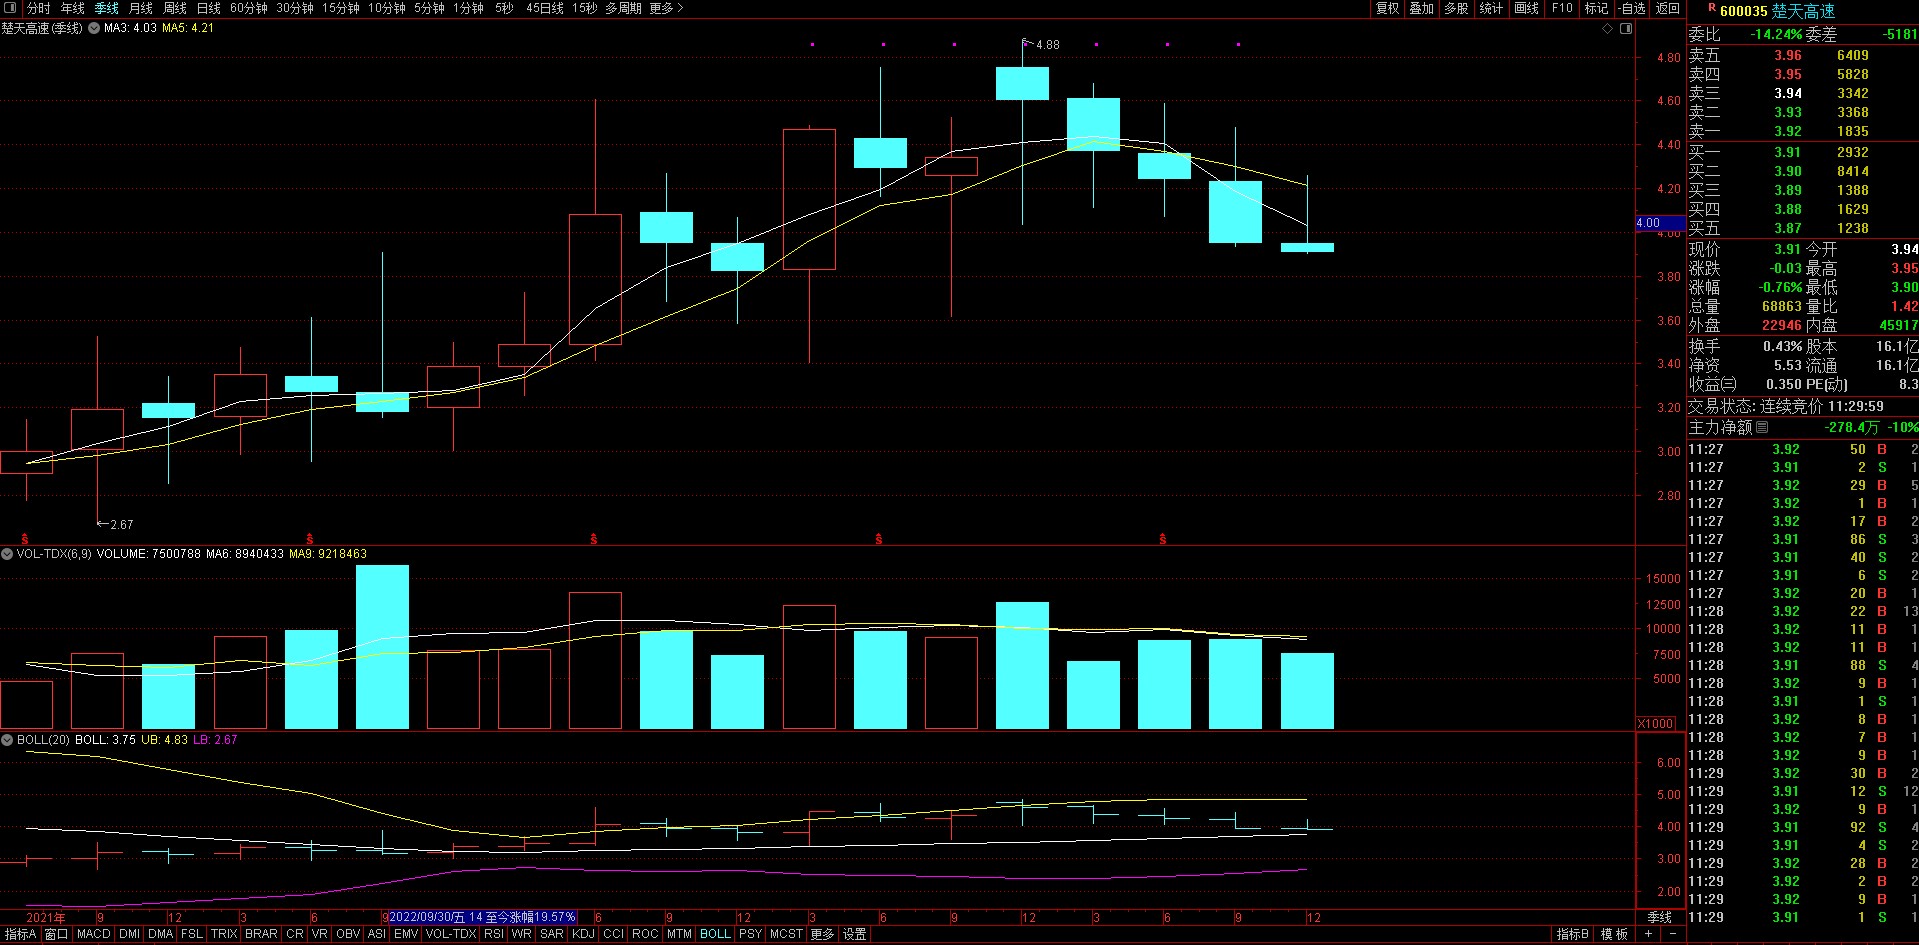Select the RSI indicator
The image size is (1919, 945).
point(493,934)
